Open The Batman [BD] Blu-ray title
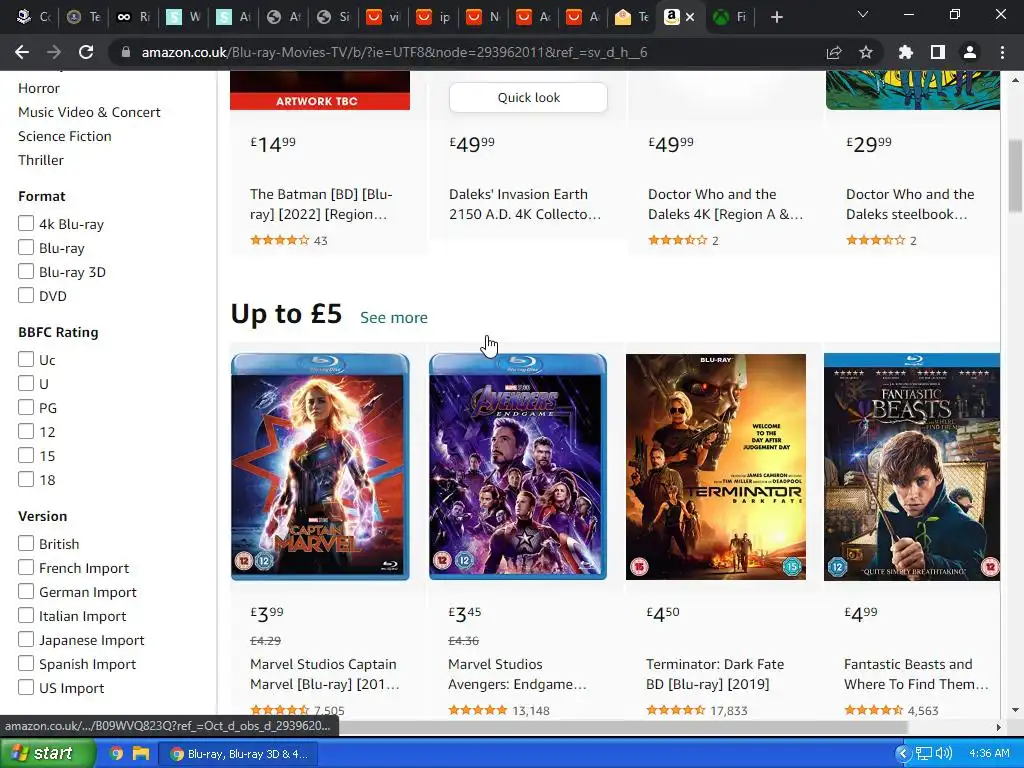1024x768 pixels. coord(321,204)
